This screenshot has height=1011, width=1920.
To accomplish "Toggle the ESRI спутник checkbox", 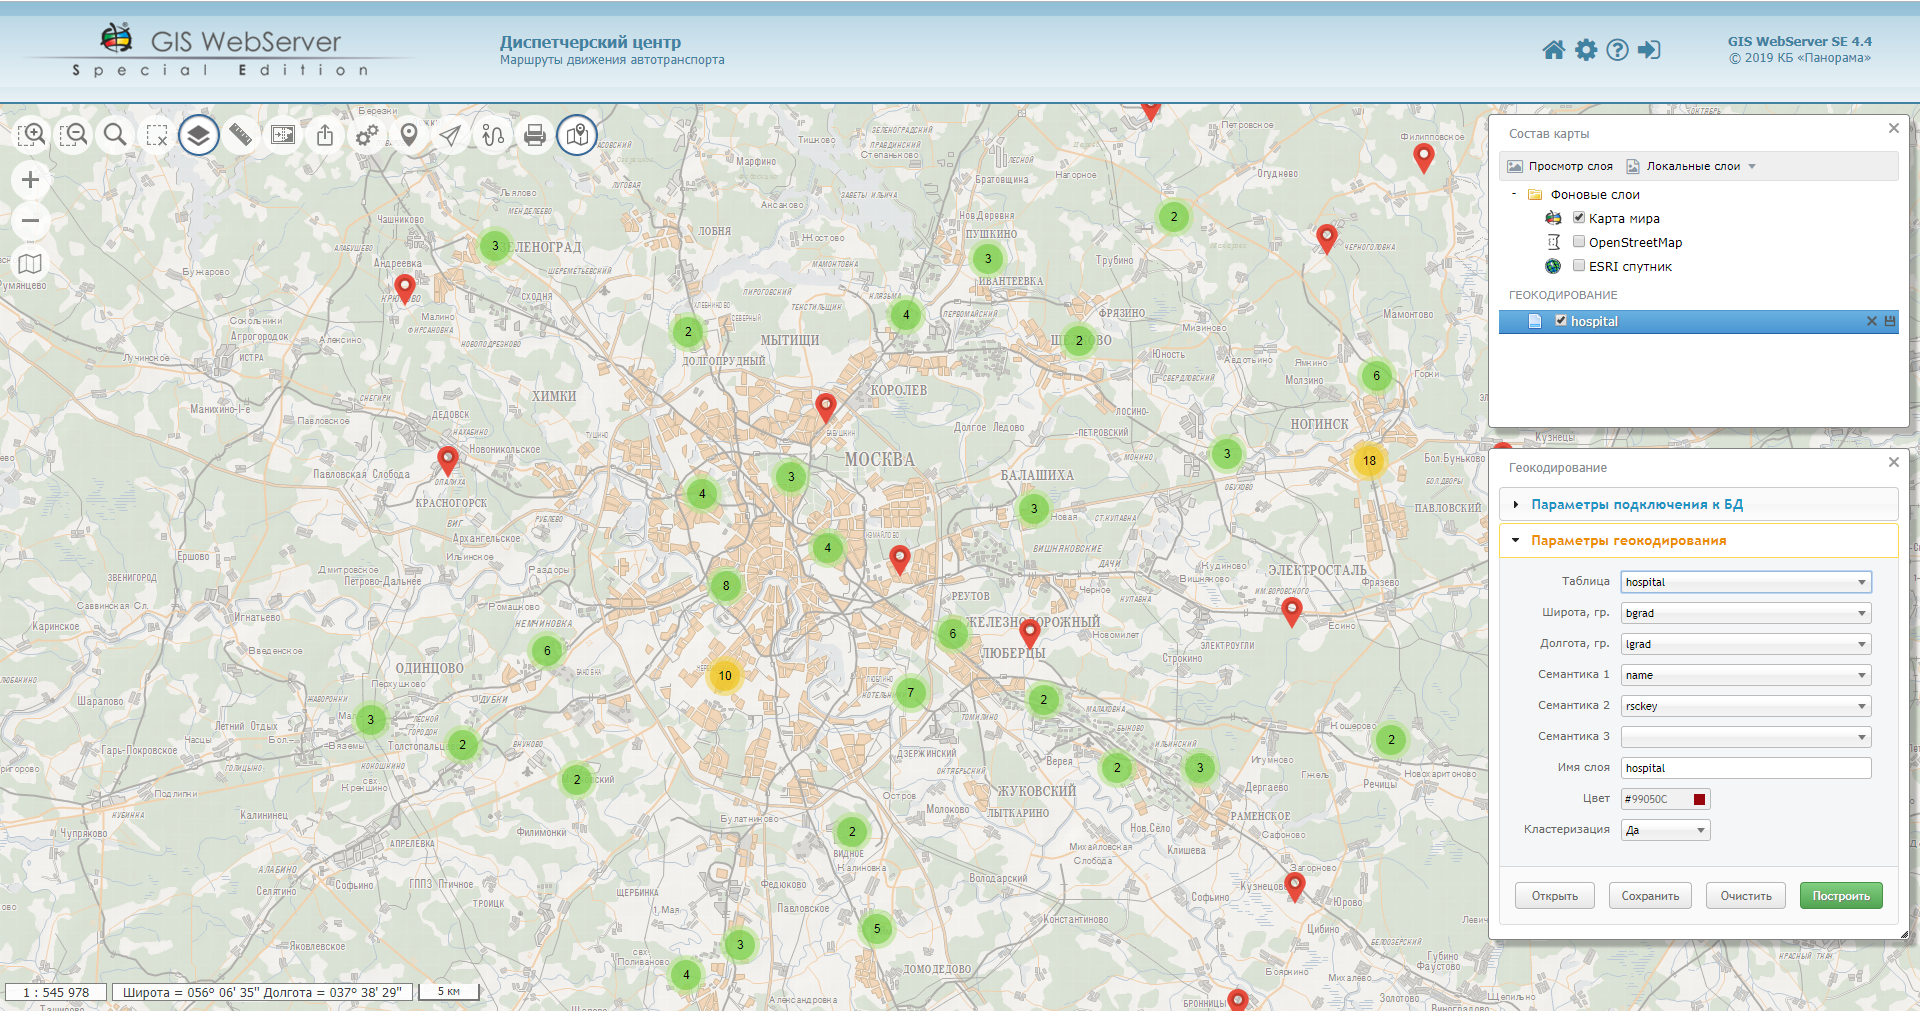I will click(1579, 266).
